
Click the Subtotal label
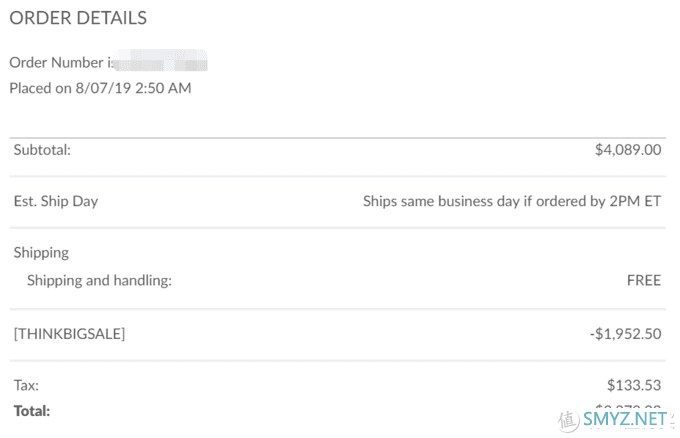pyautogui.click(x=42, y=150)
